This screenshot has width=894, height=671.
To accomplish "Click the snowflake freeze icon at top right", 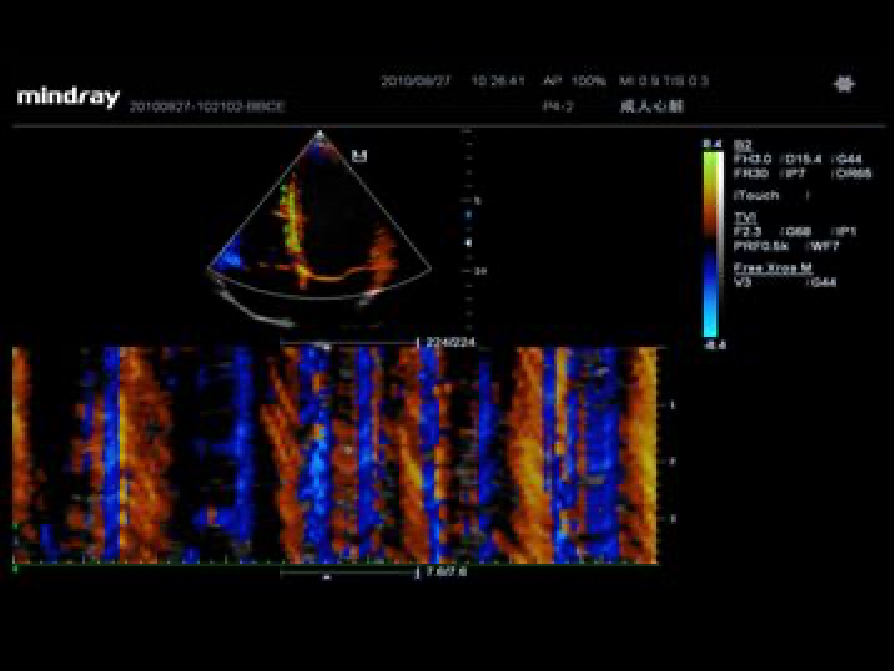I will tap(844, 85).
